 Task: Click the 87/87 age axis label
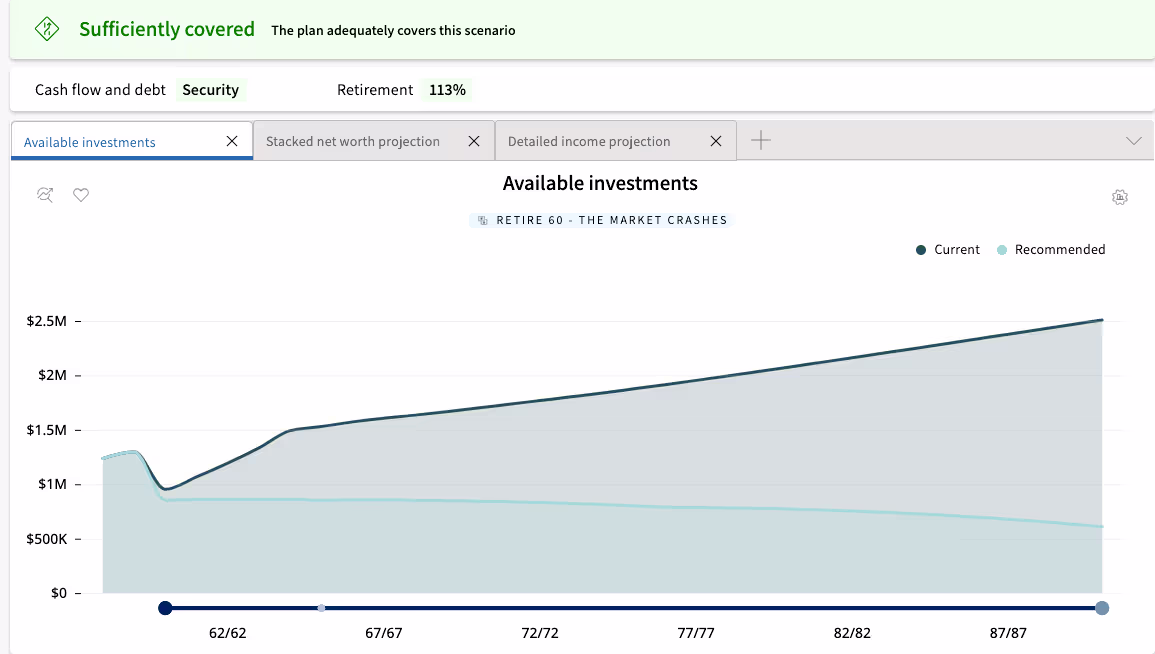point(1008,633)
